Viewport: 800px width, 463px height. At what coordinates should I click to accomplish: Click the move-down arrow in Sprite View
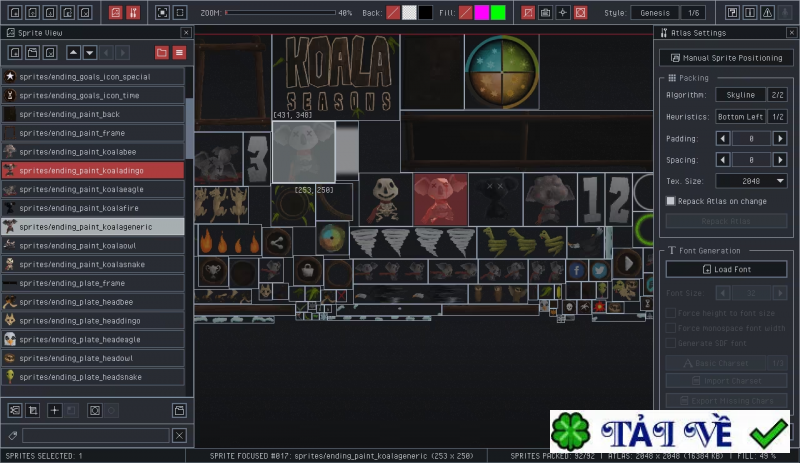[90, 53]
